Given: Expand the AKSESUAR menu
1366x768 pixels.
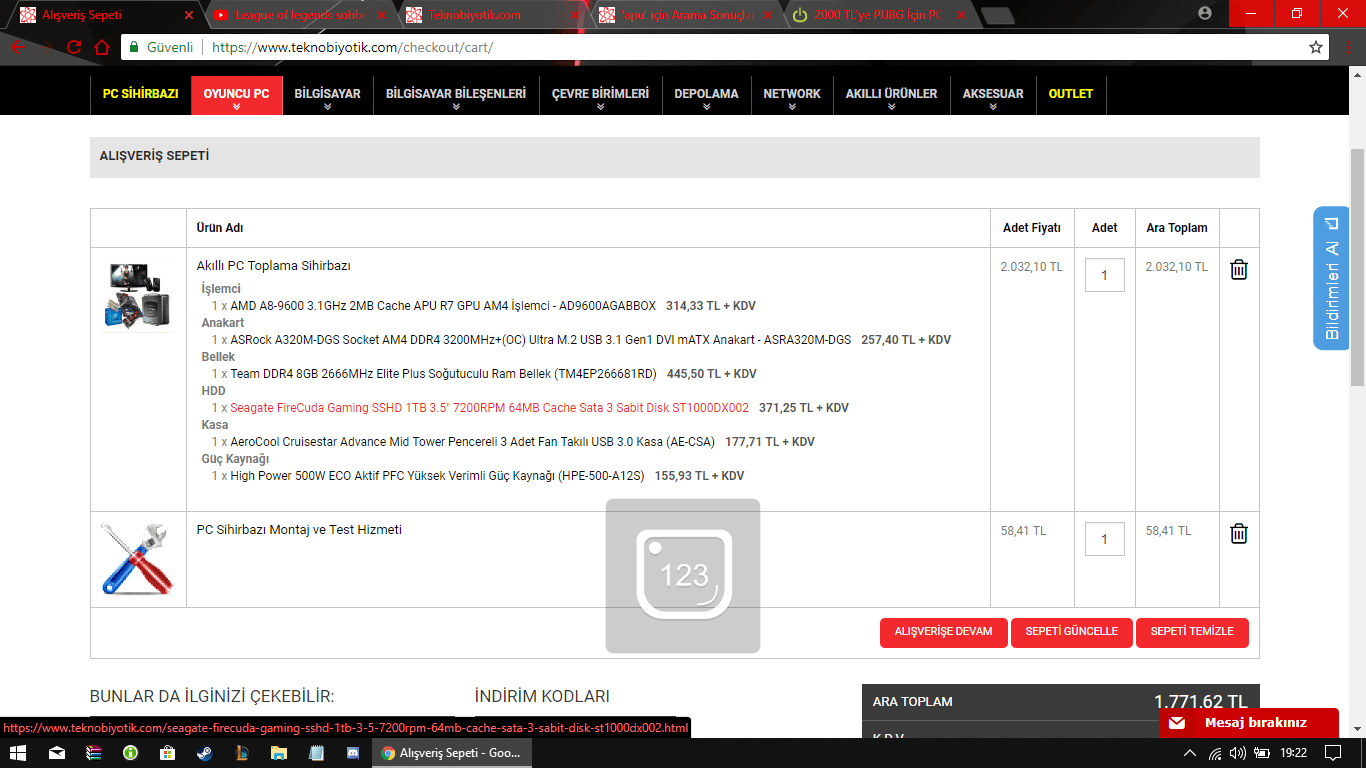Looking at the screenshot, I should coord(993,95).
